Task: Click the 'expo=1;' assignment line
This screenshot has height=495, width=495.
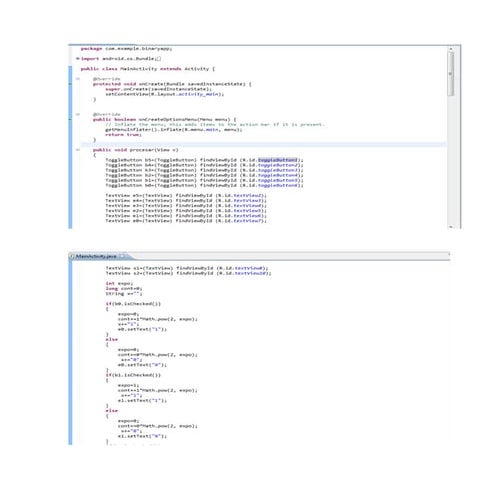Action: (128, 385)
